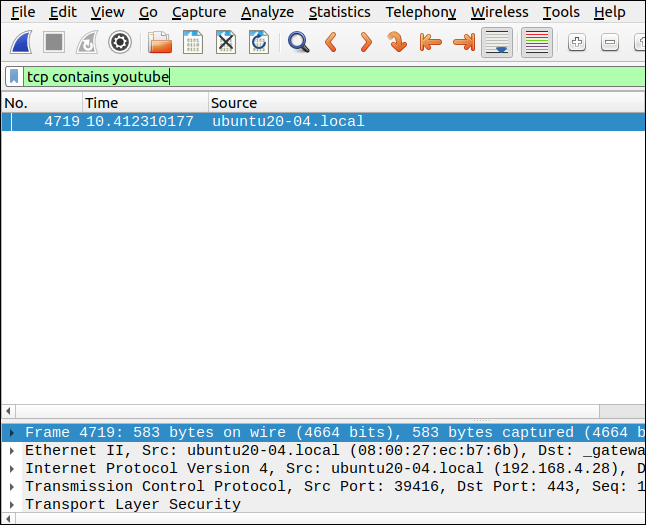Click packet details scrollbar left arrow
Screen dimensions: 646x525
point(8,519)
